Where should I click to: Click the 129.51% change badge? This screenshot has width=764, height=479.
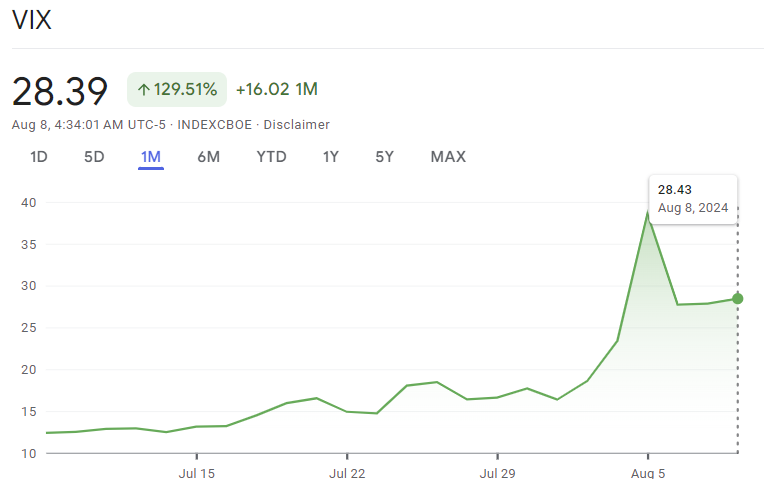(177, 90)
